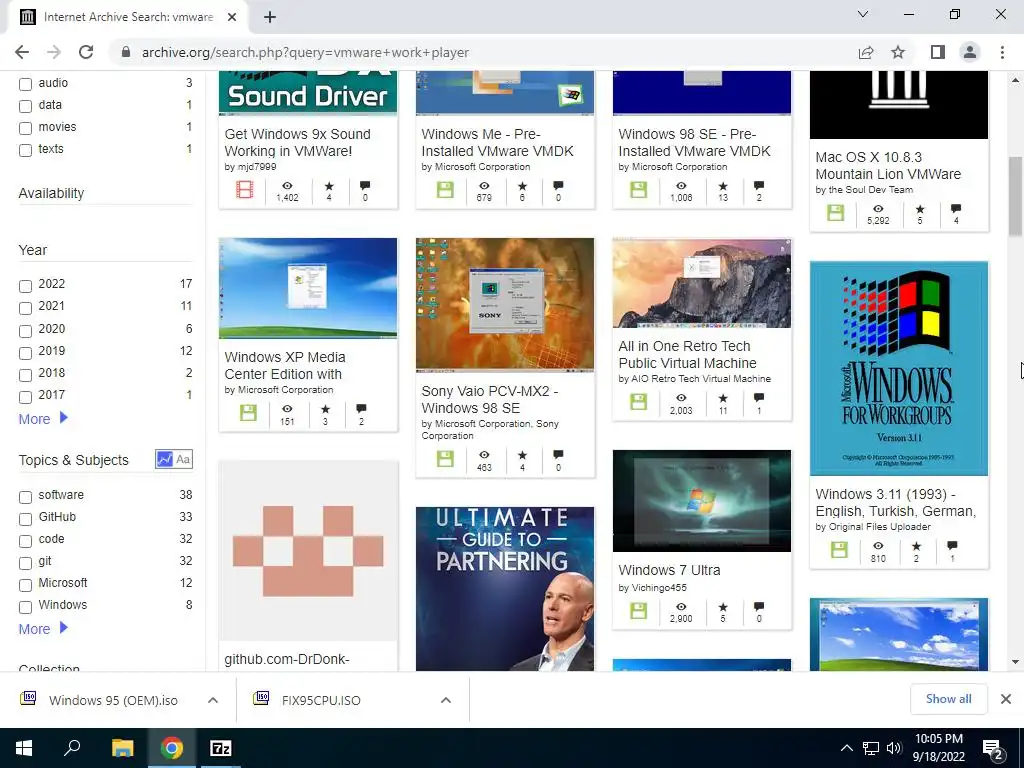
Task: Click the software icon on Windows Me card
Action: click(445, 190)
